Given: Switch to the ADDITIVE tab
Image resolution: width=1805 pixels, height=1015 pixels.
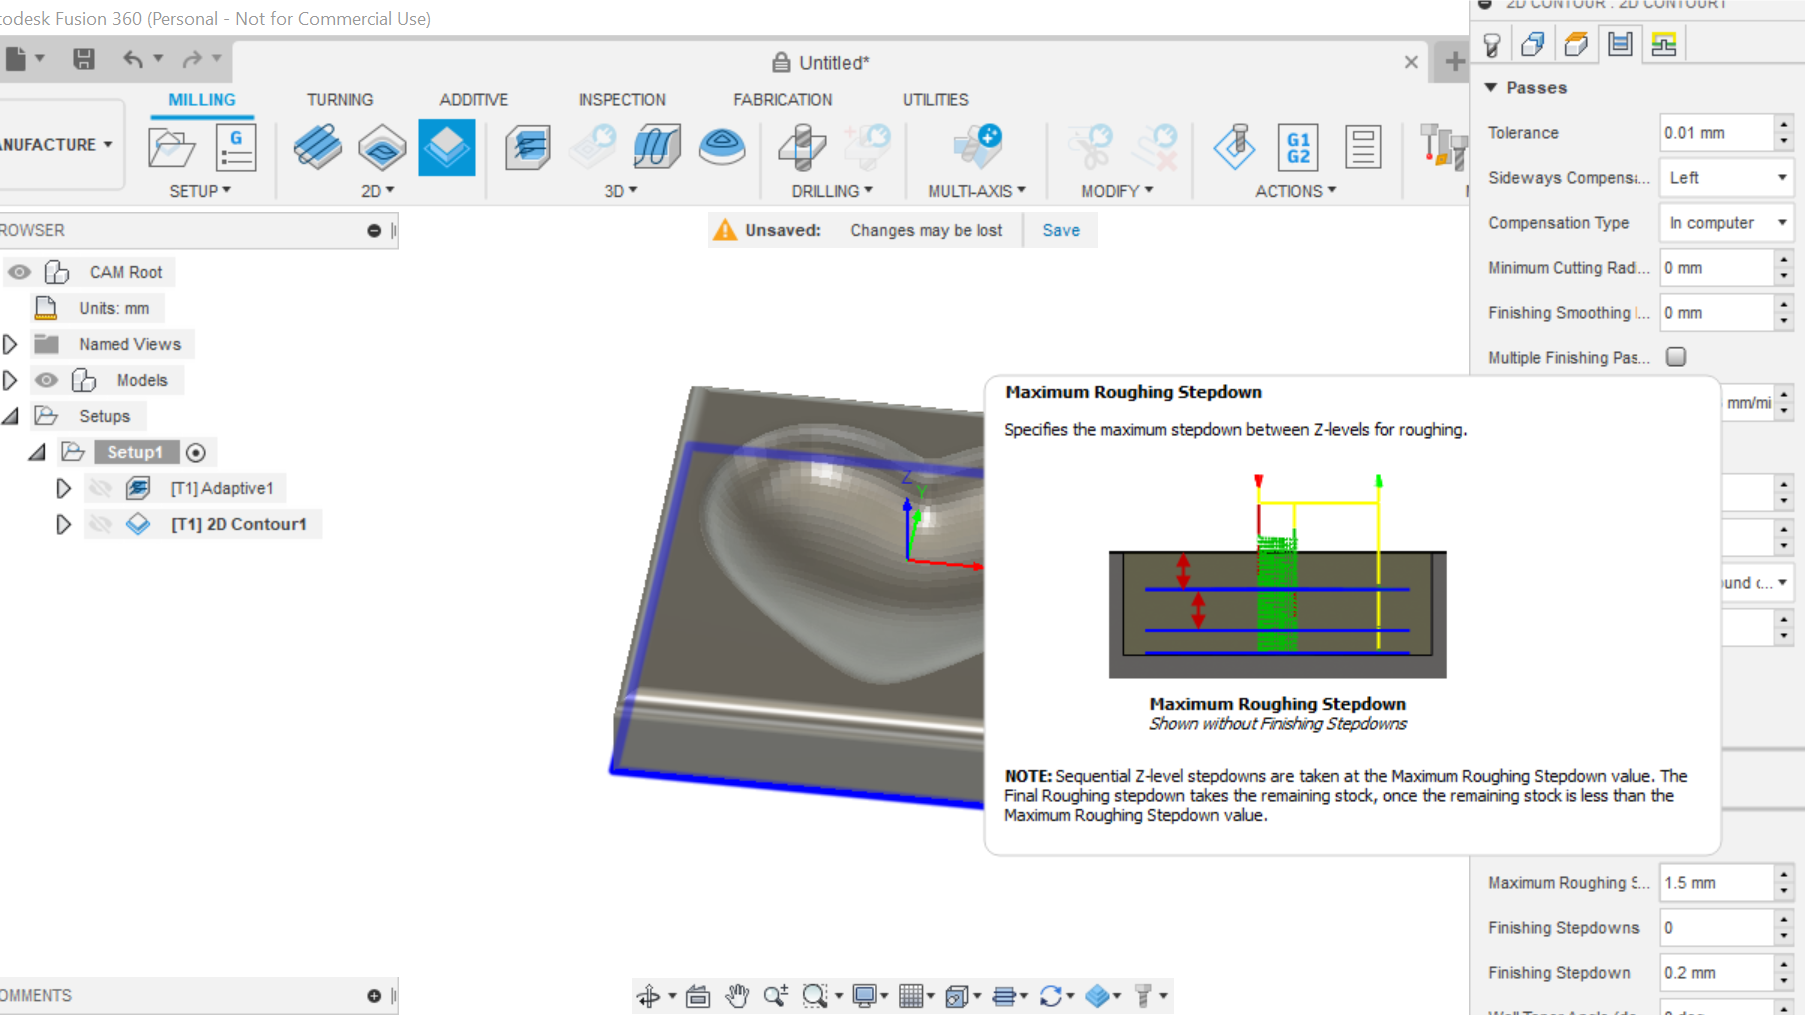Looking at the screenshot, I should coord(474,100).
